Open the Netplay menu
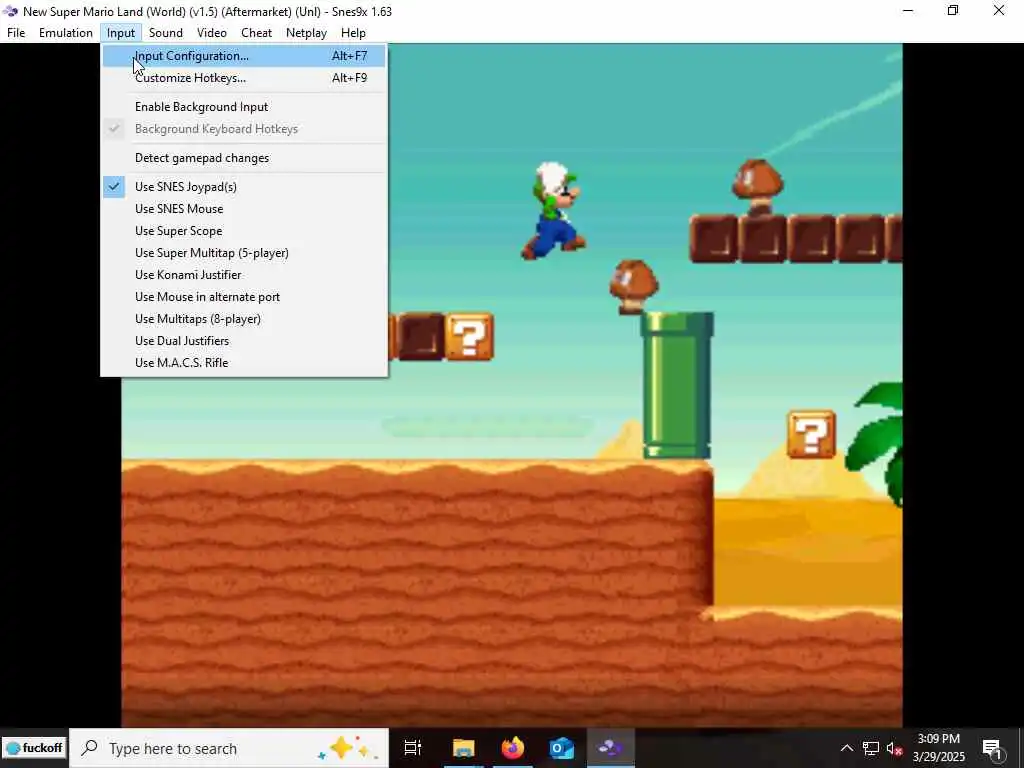Viewport: 1024px width, 768px height. 306,33
